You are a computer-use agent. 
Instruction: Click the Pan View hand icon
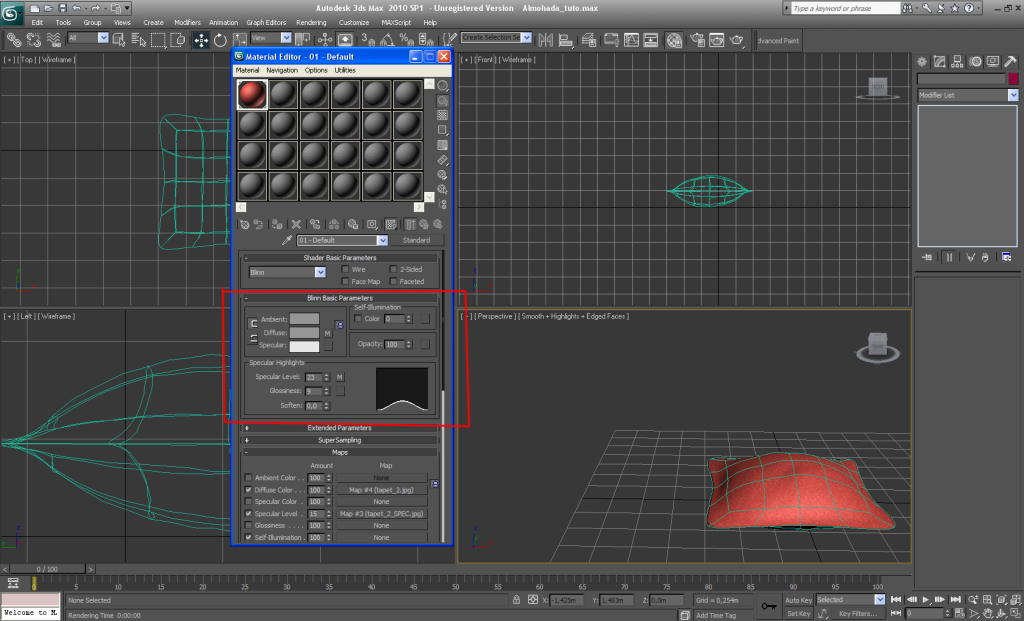(x=987, y=614)
